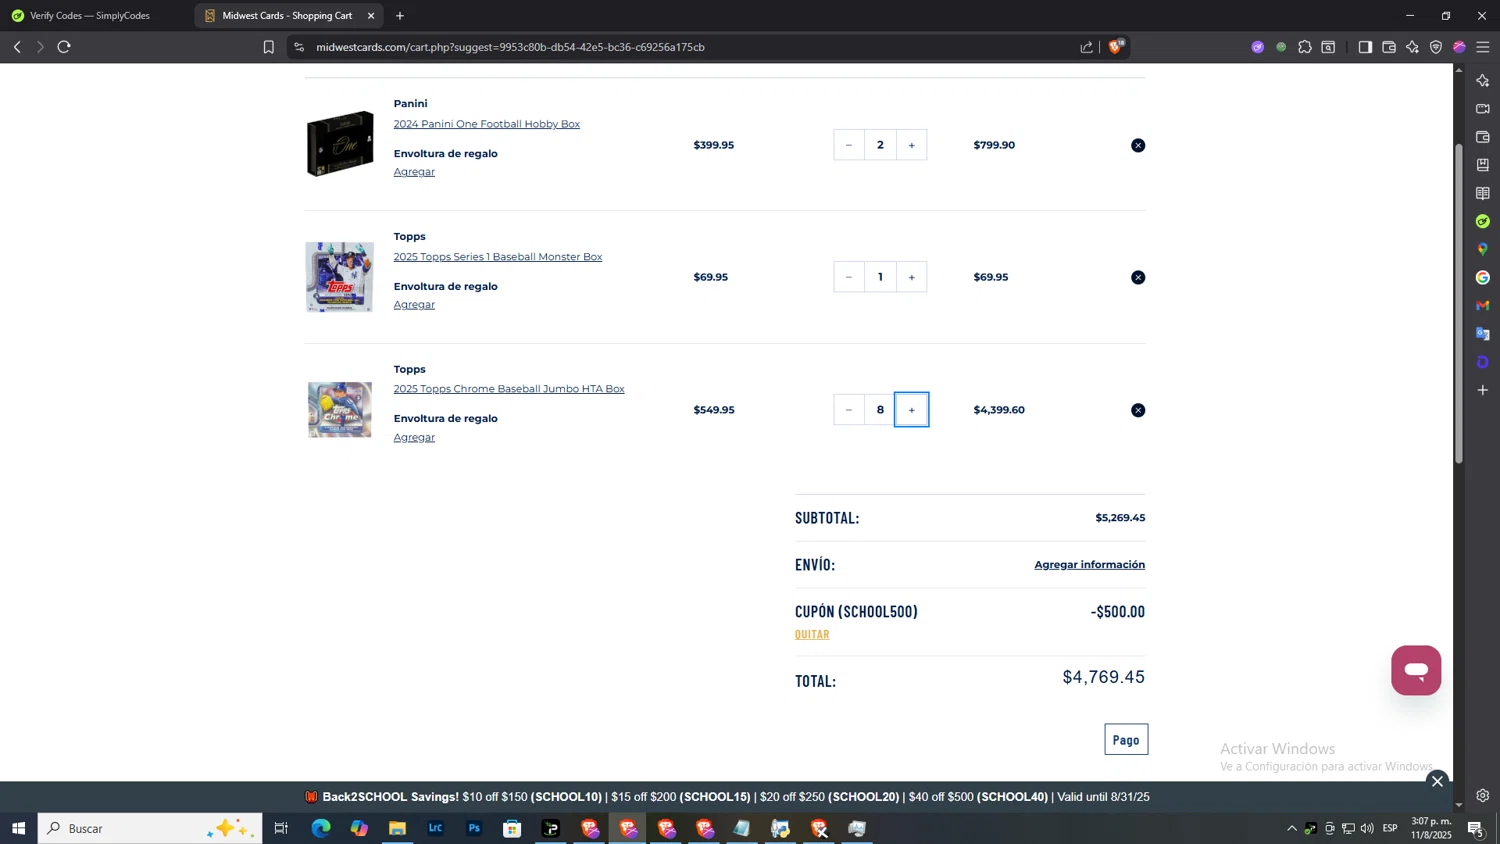This screenshot has height=844, width=1500.
Task: Click the Topps Chrome Jumbo box thumbnail
Action: pos(340,410)
